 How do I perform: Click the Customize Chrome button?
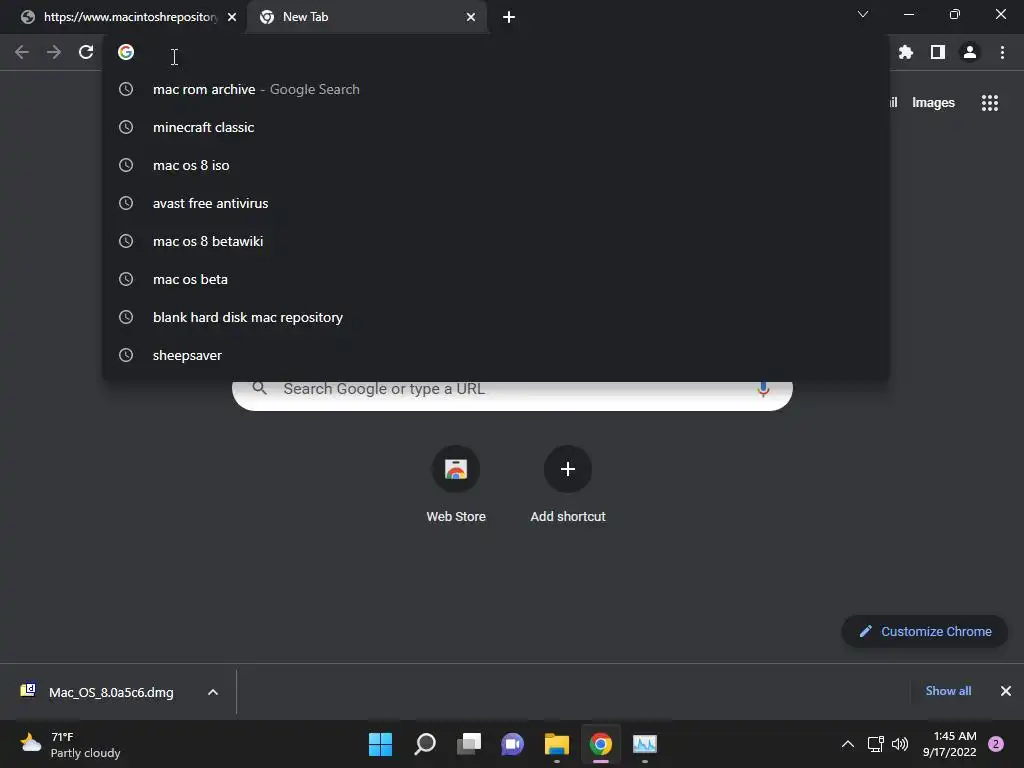click(x=925, y=632)
